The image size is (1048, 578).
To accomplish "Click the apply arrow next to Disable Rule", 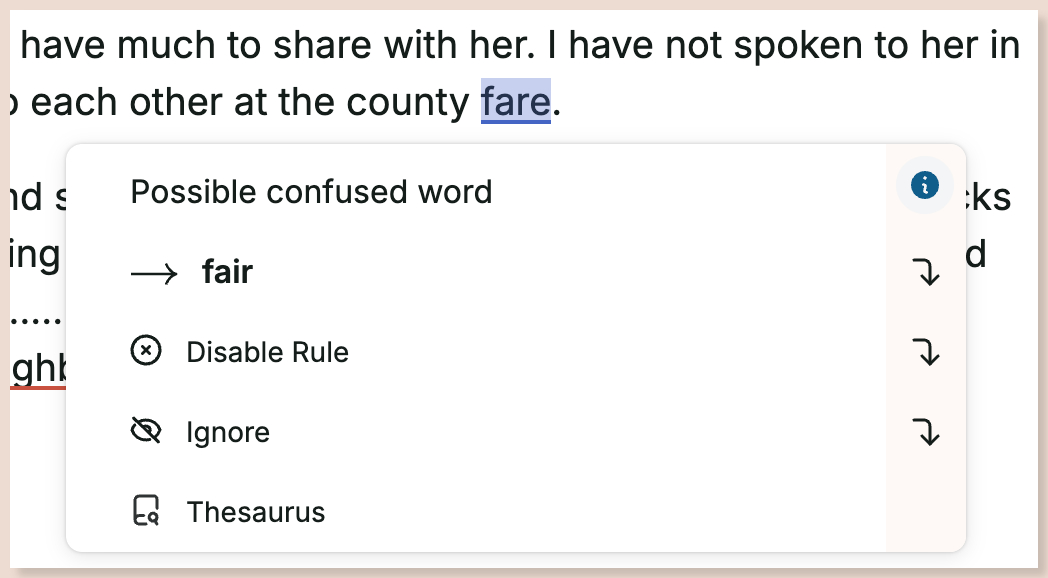I will coord(927,352).
